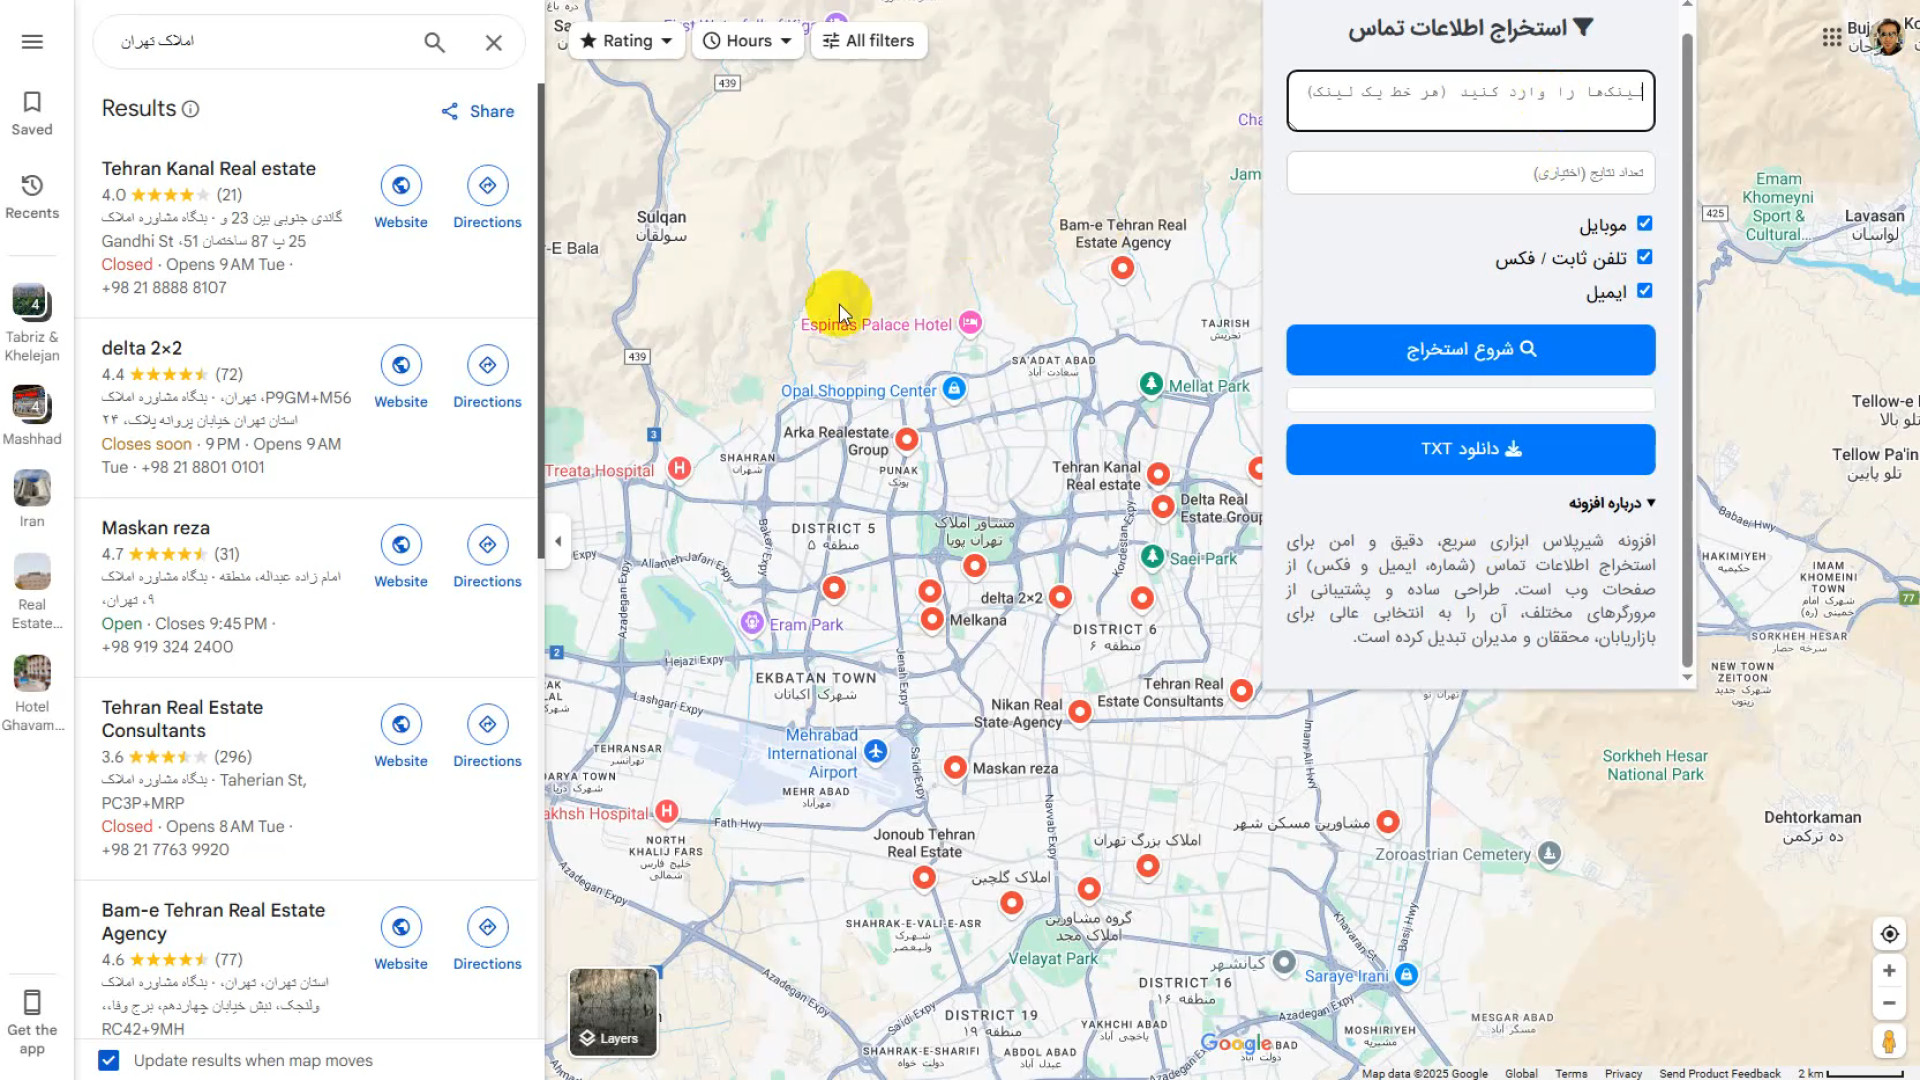Open All filters
1920x1080 pixels.
click(869, 41)
